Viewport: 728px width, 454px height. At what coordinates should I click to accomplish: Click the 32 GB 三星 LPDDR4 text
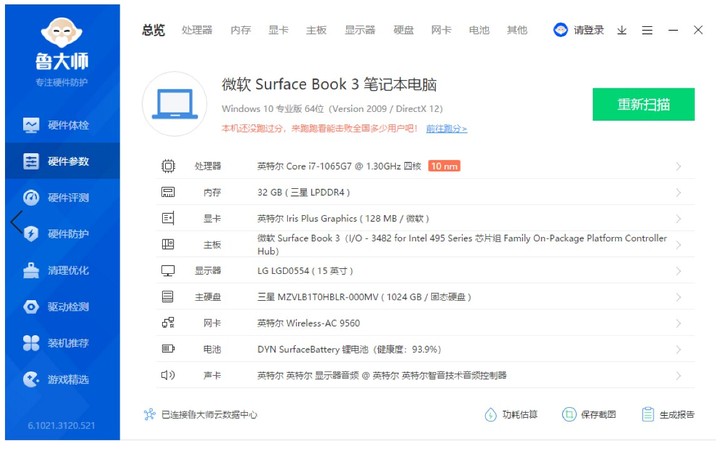pyautogui.click(x=304, y=193)
